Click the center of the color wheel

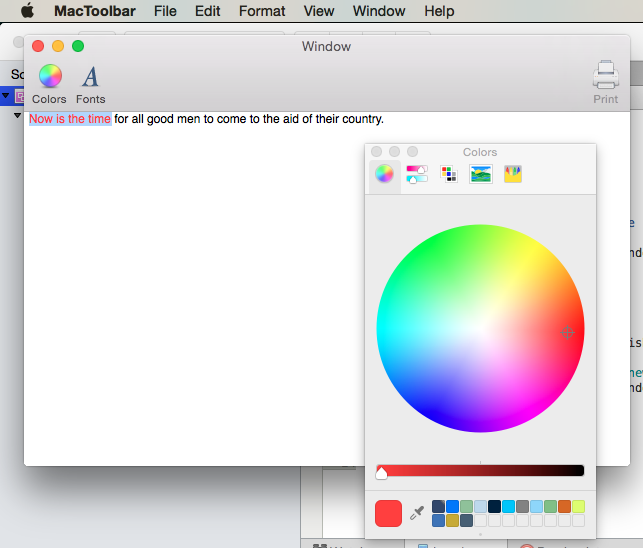pyautogui.click(x=480, y=329)
